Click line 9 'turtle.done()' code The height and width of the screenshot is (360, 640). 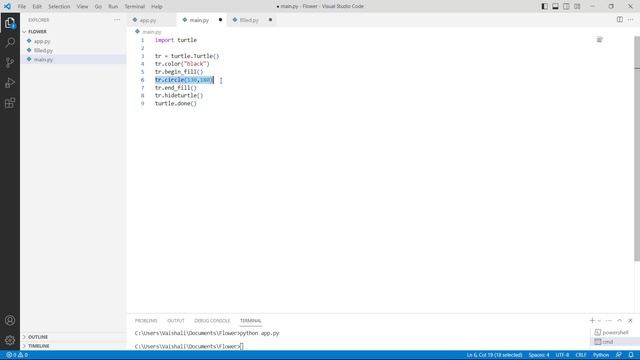[176, 104]
